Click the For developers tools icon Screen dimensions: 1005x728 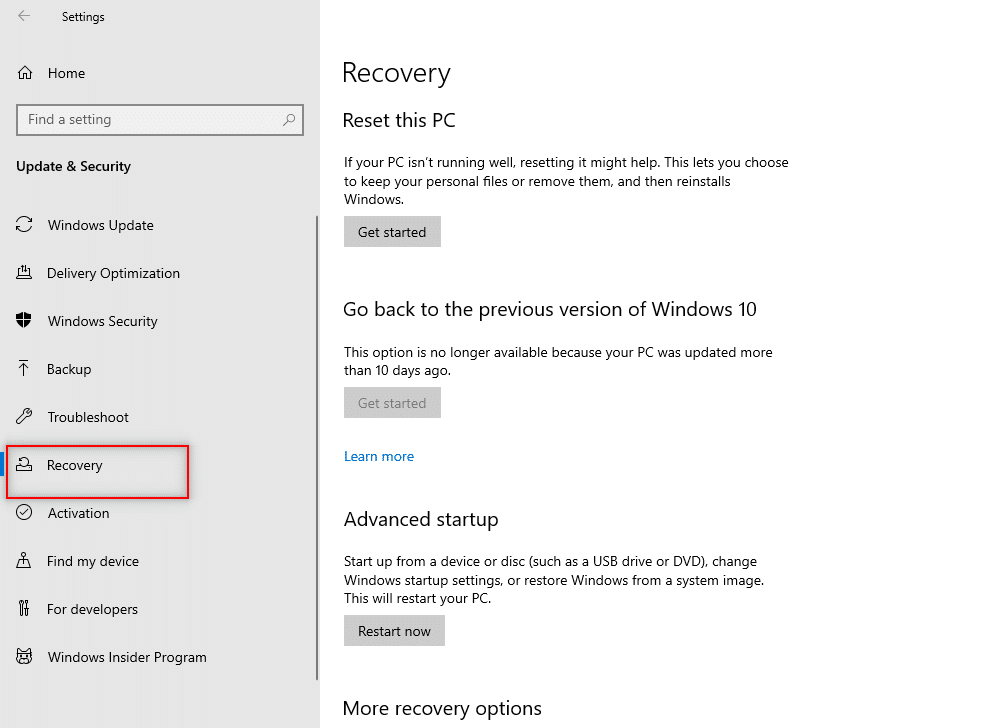[x=24, y=608]
